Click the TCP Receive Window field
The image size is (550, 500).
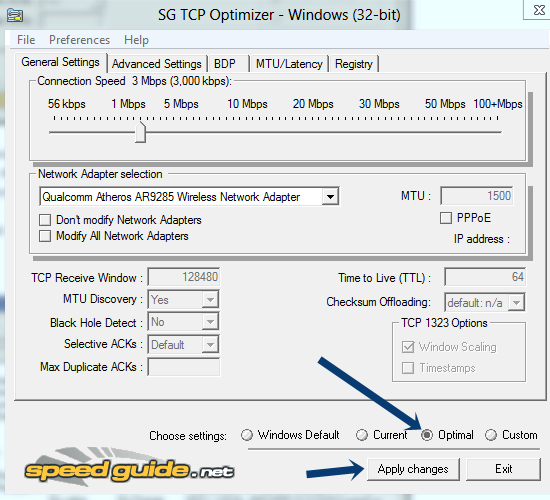[x=184, y=277]
